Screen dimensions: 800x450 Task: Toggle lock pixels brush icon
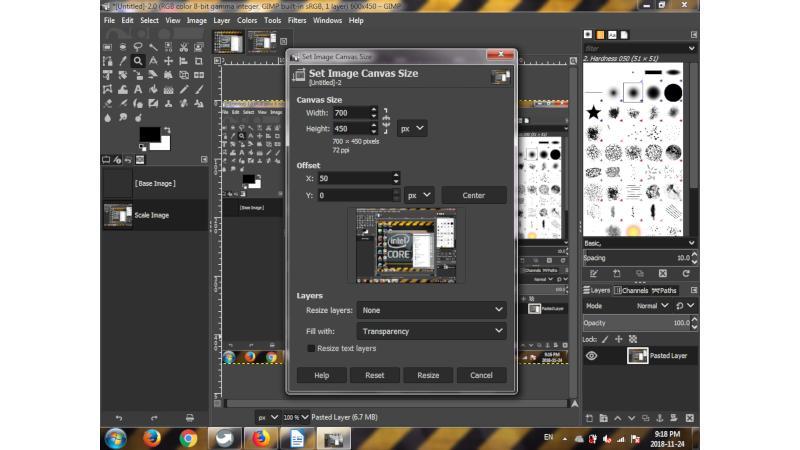coord(605,339)
